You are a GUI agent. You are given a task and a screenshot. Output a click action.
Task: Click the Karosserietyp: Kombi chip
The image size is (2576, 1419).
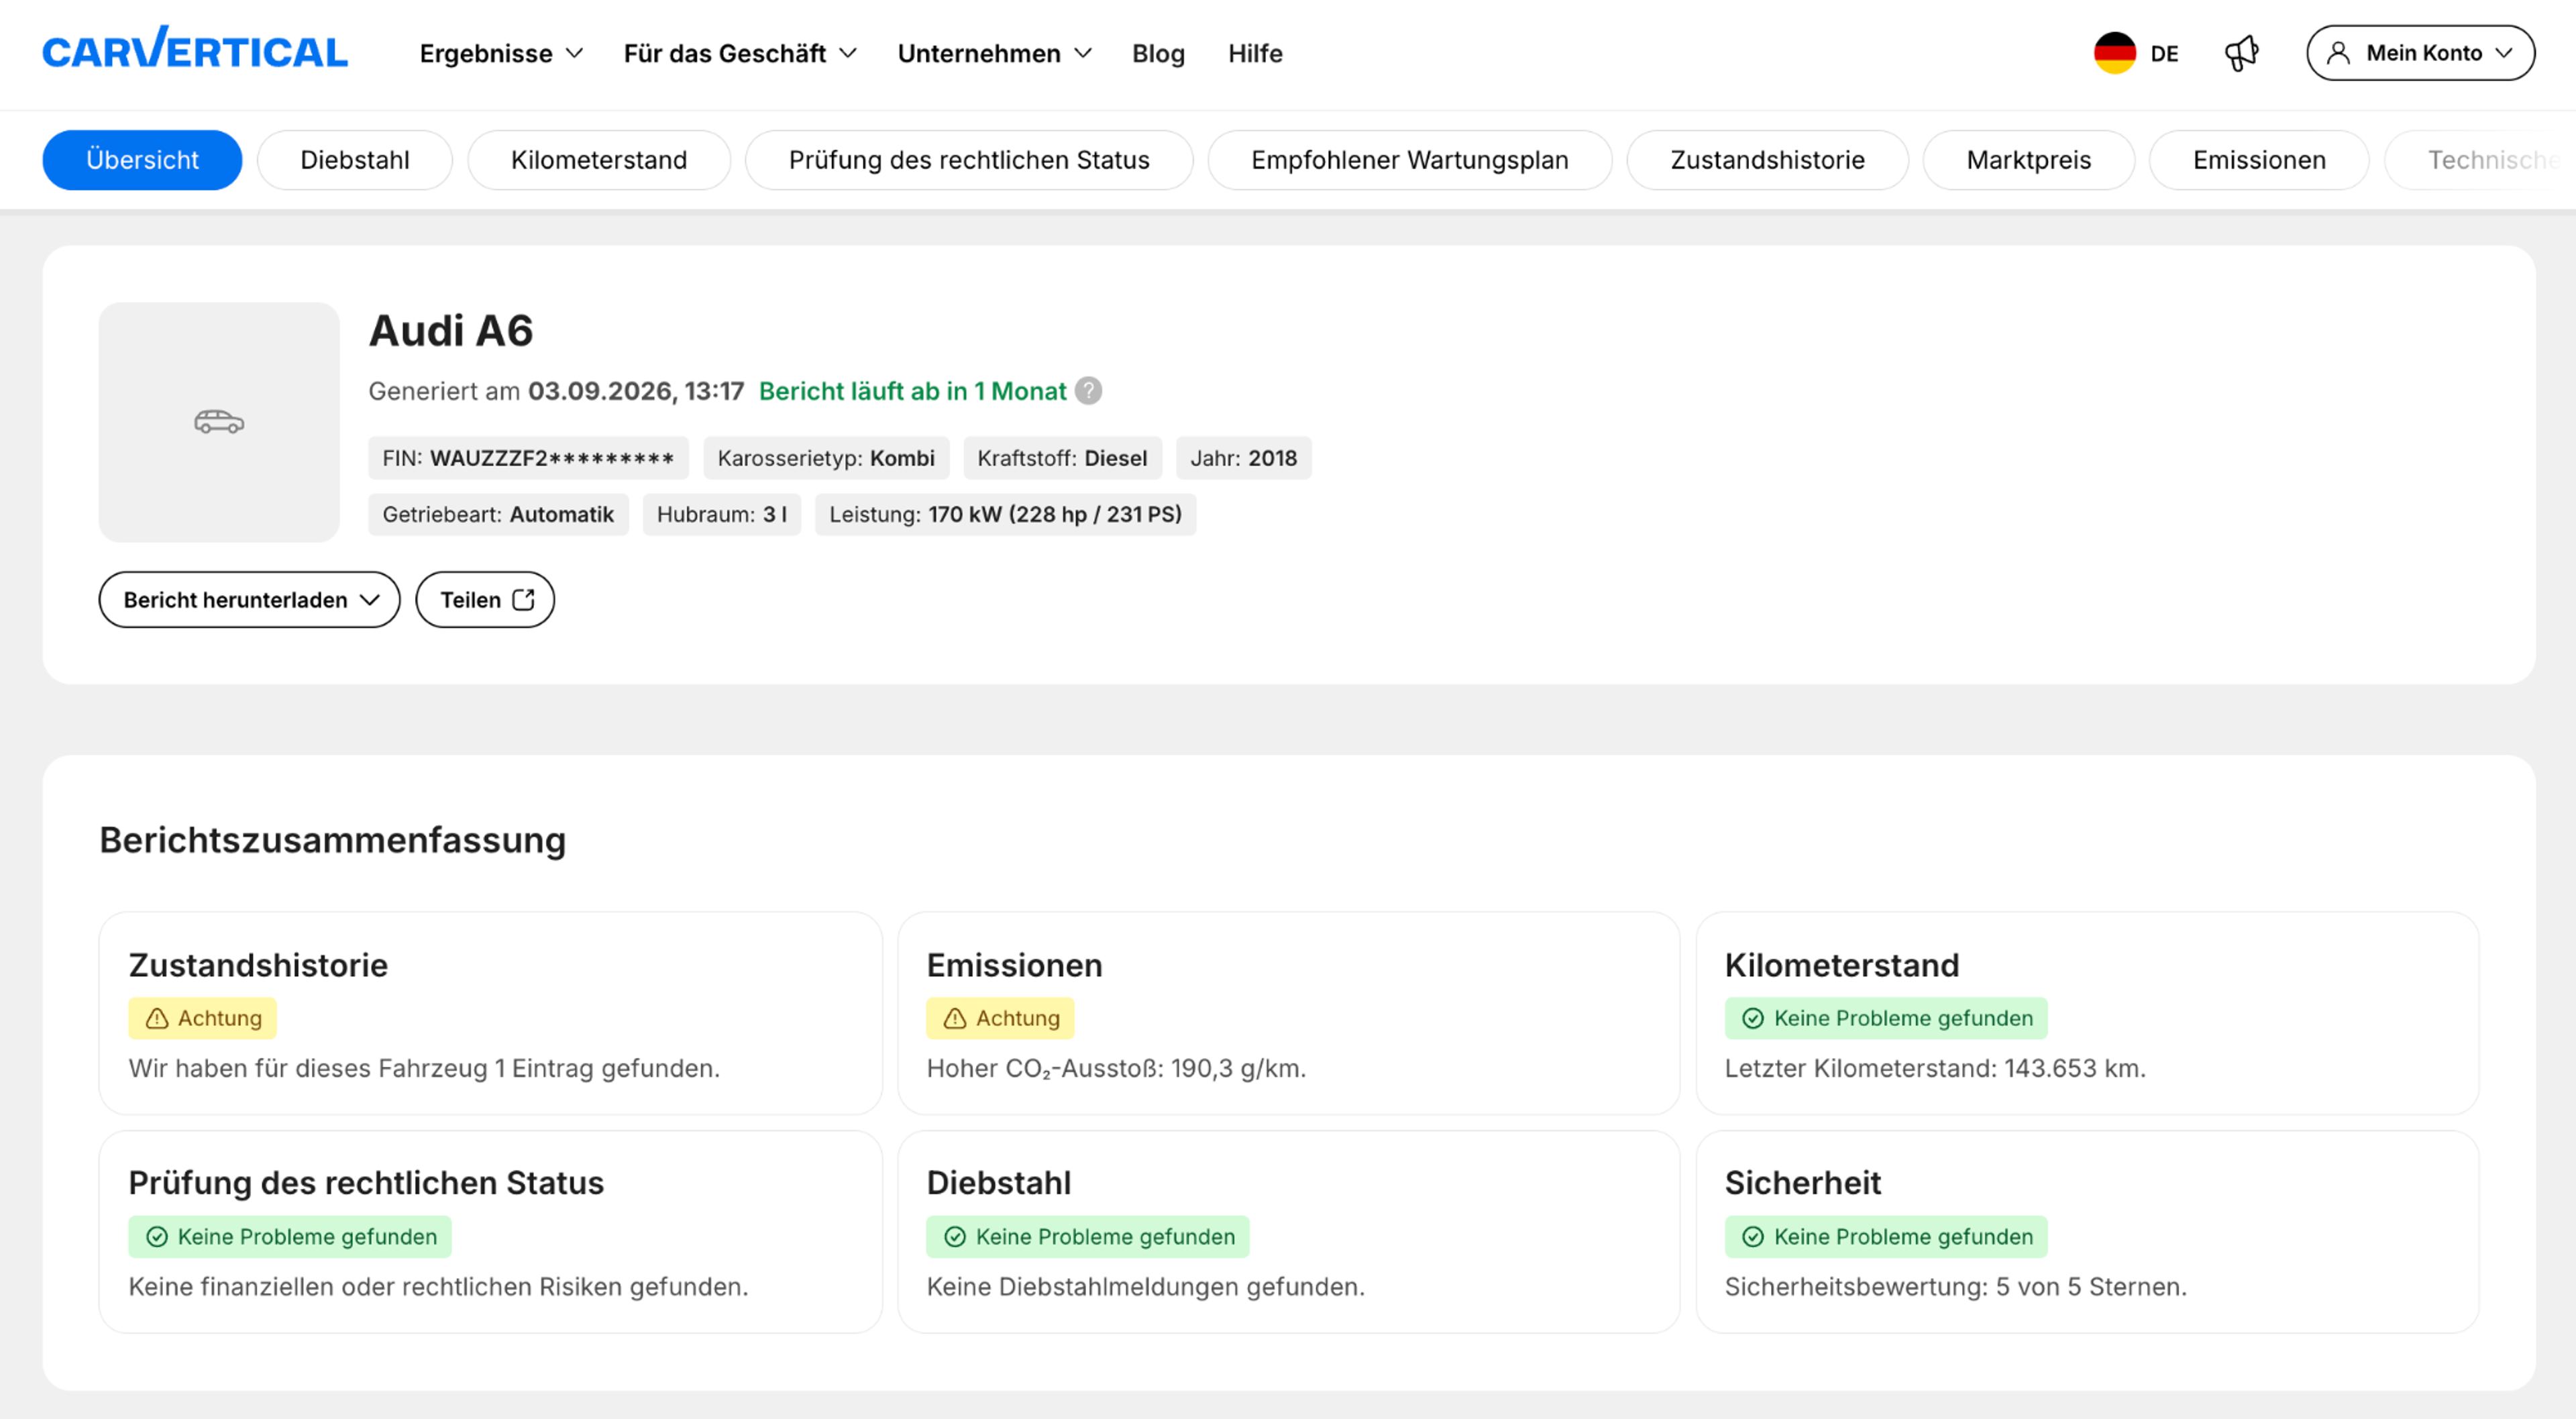click(826, 458)
